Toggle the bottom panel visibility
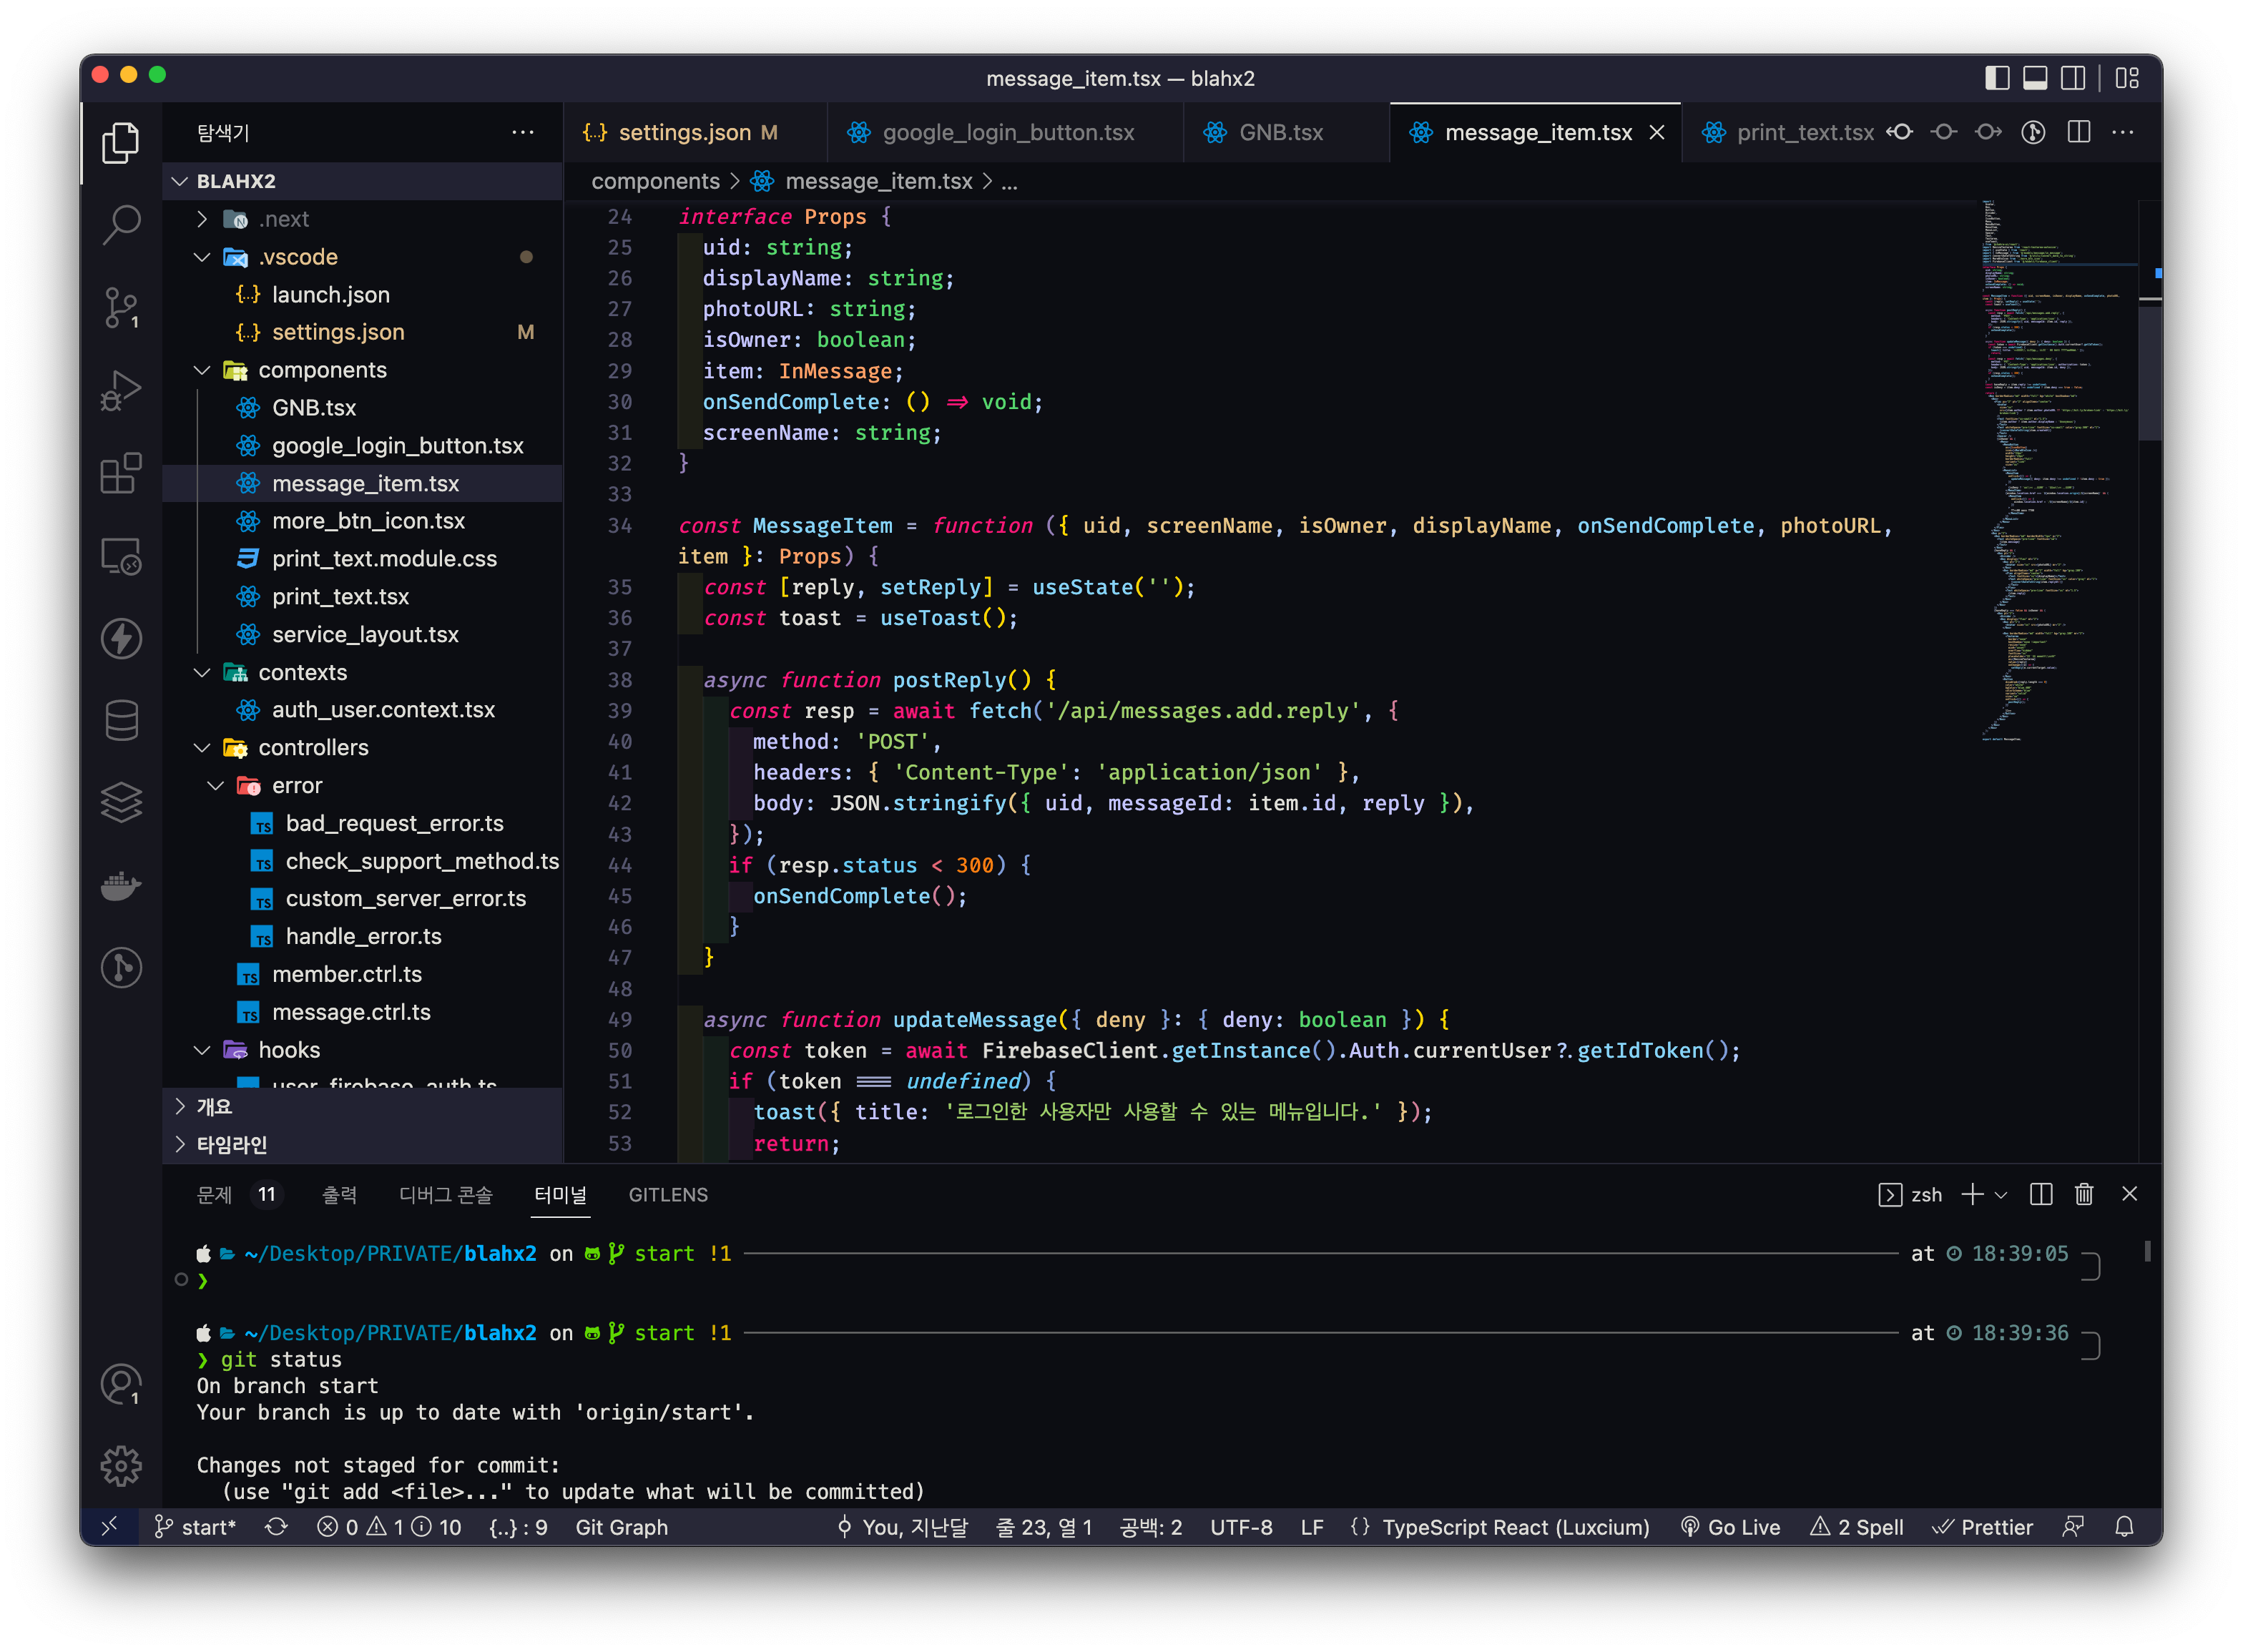Viewport: 2243px width, 1652px height. pyautogui.click(x=2035, y=78)
